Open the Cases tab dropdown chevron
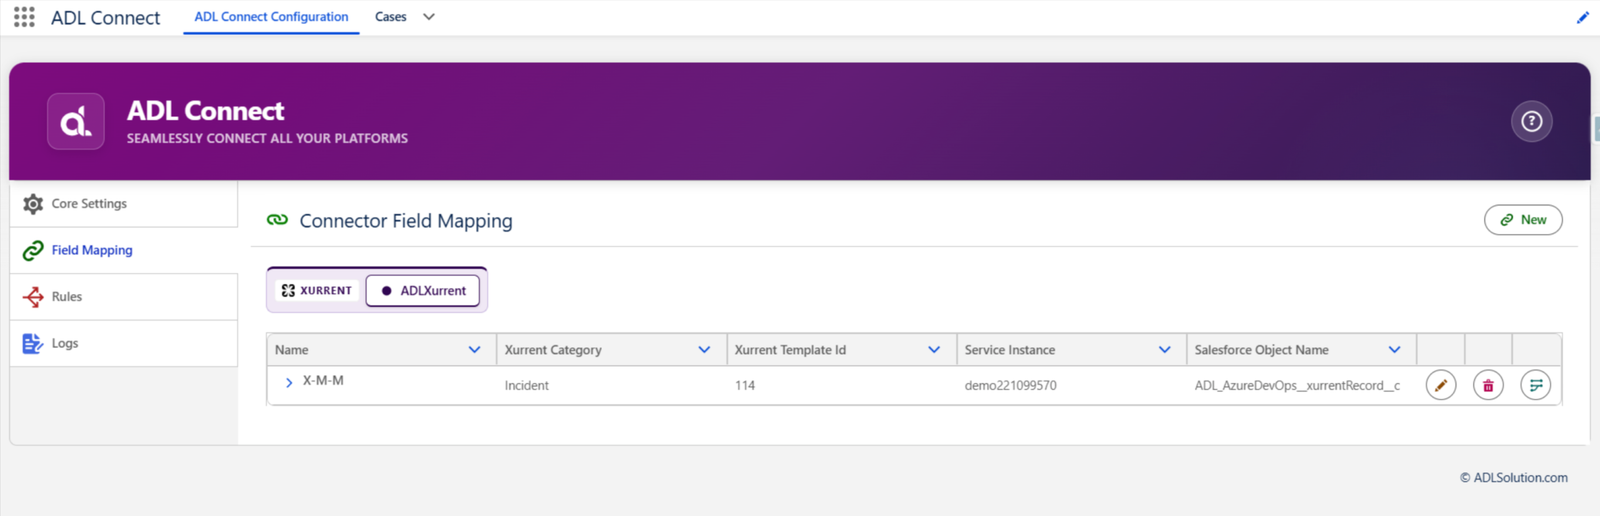The height and width of the screenshot is (516, 1600). (x=429, y=17)
